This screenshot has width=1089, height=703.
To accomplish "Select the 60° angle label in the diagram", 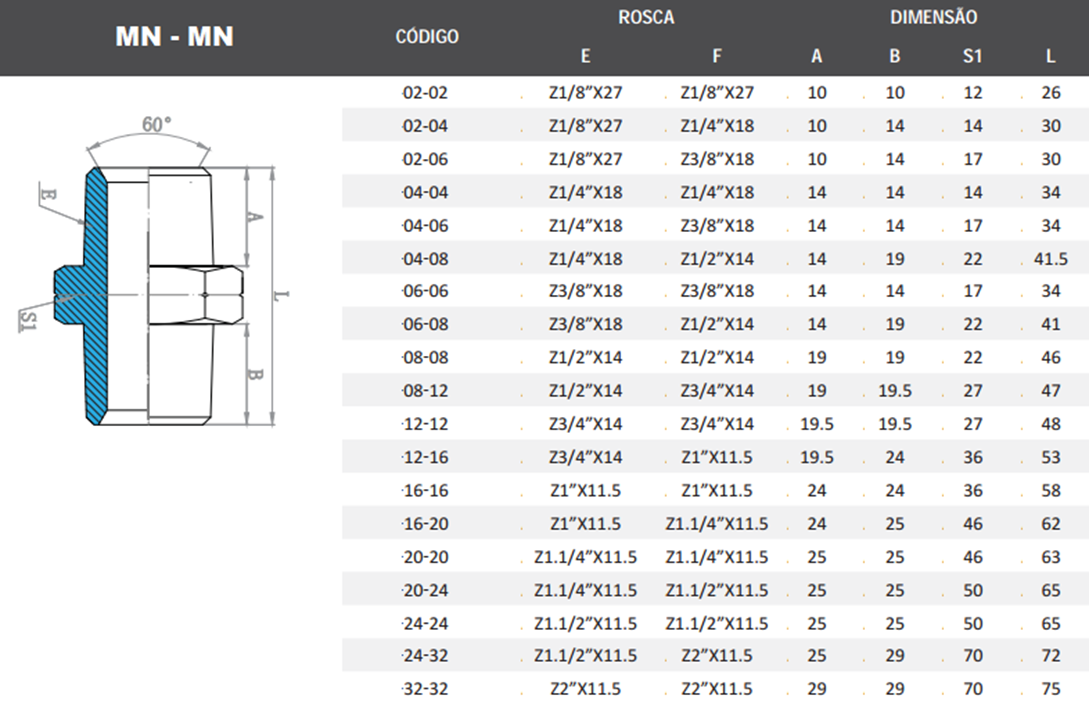I will (x=156, y=125).
